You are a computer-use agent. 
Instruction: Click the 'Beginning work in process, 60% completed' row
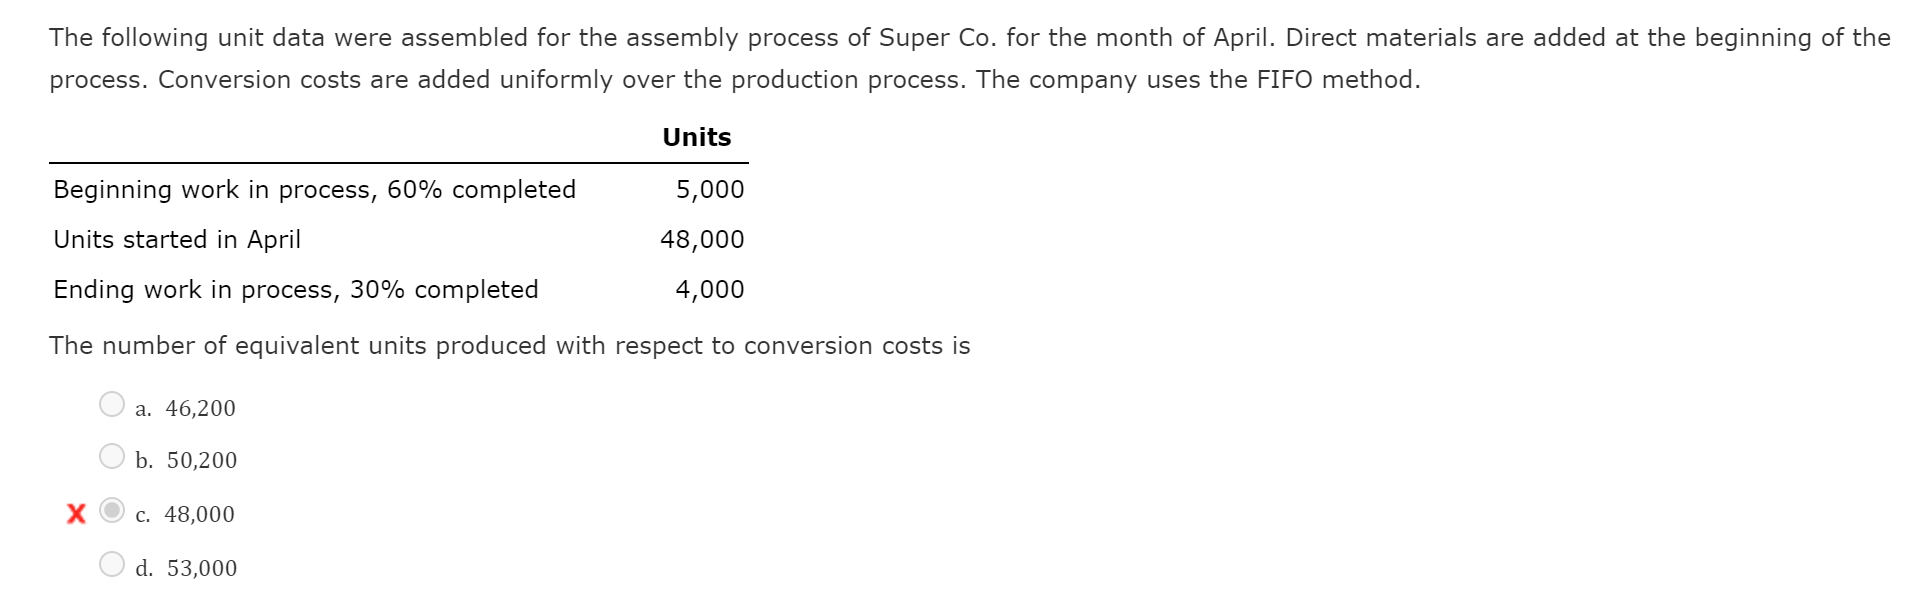(x=313, y=189)
